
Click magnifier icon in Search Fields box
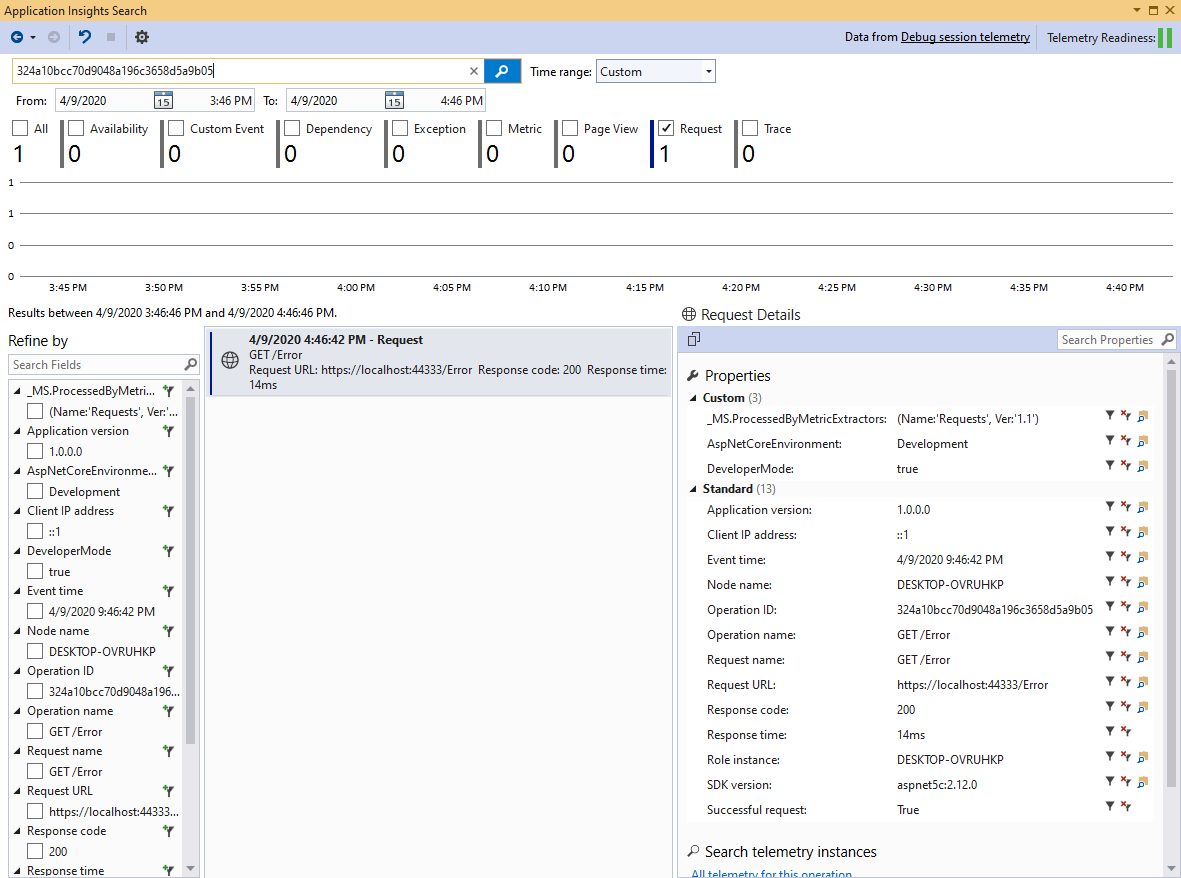click(191, 364)
